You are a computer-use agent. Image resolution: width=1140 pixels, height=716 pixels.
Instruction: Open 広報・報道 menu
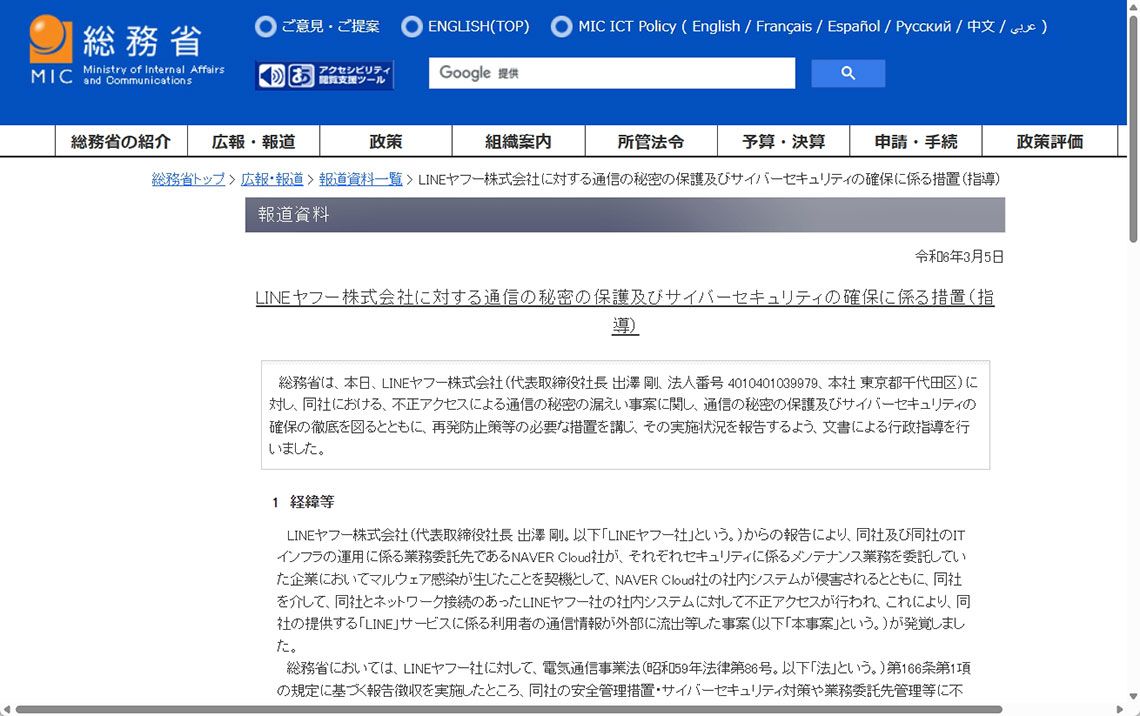pos(253,141)
